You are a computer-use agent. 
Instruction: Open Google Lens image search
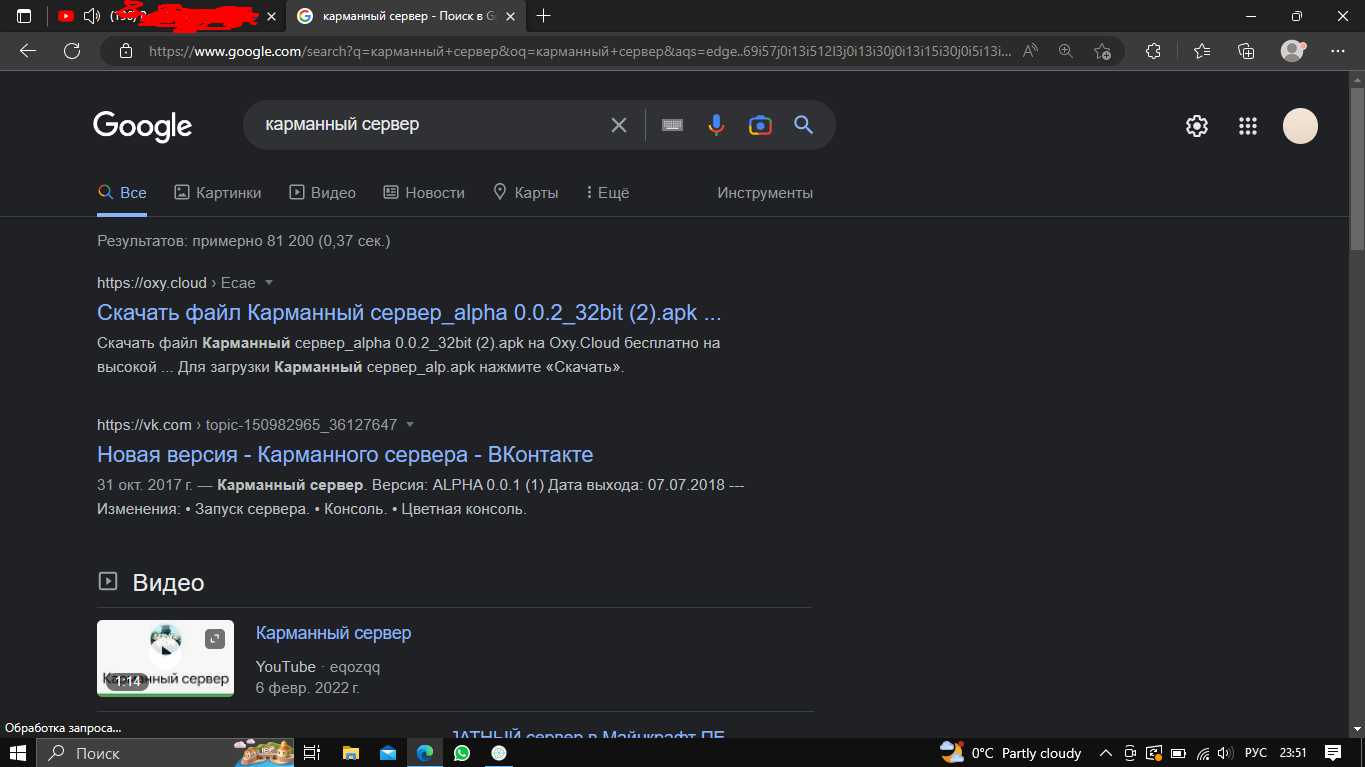coord(760,125)
